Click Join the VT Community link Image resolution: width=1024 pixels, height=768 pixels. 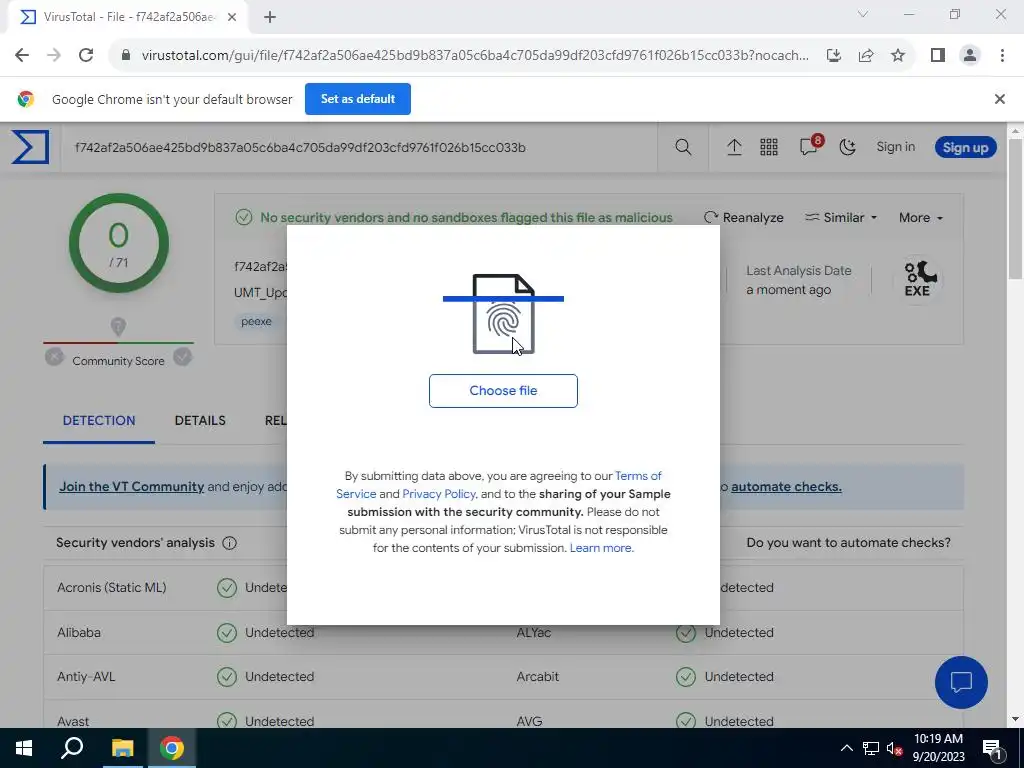[131, 487]
